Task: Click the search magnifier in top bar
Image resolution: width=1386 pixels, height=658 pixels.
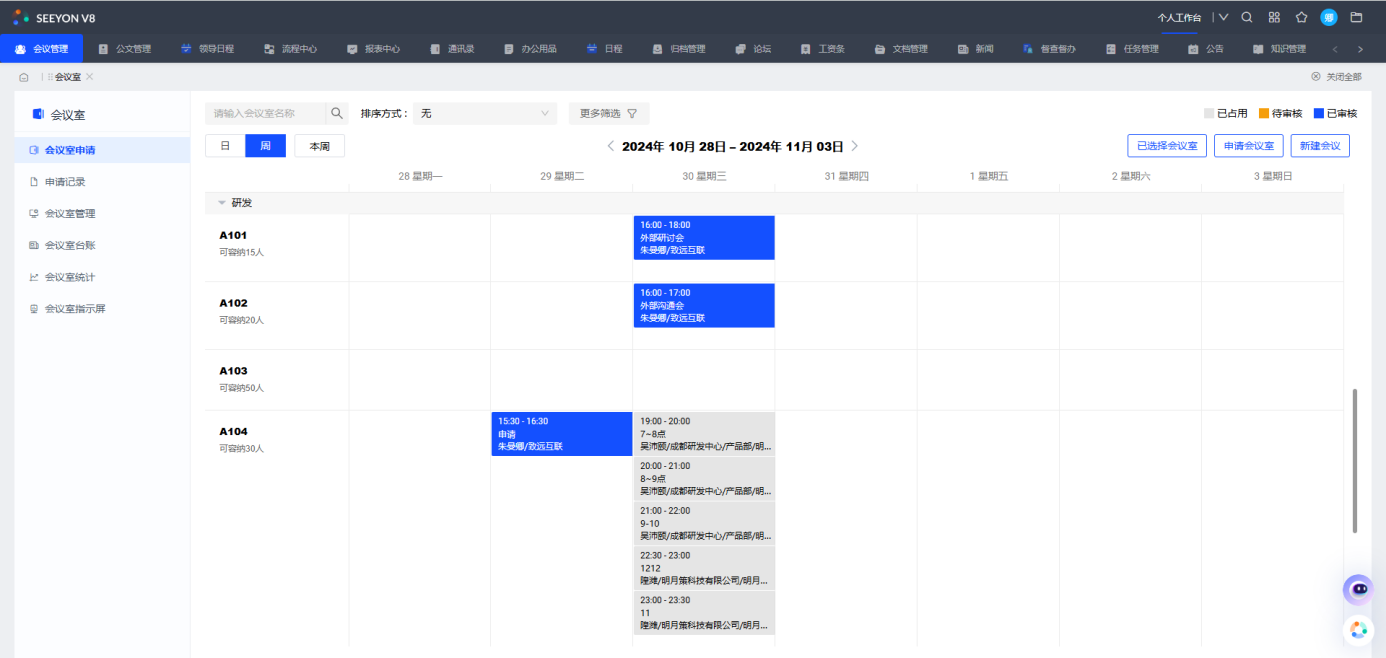Action: 1247,17
